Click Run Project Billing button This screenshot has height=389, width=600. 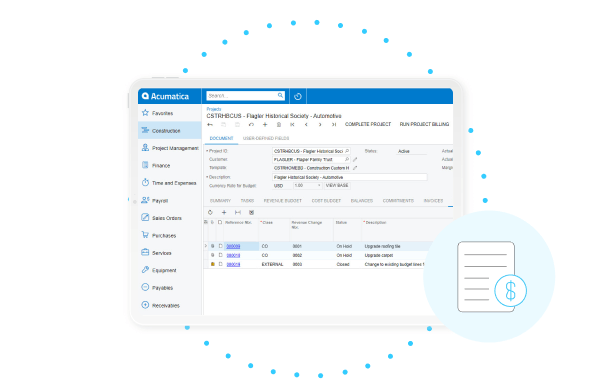coord(424,124)
